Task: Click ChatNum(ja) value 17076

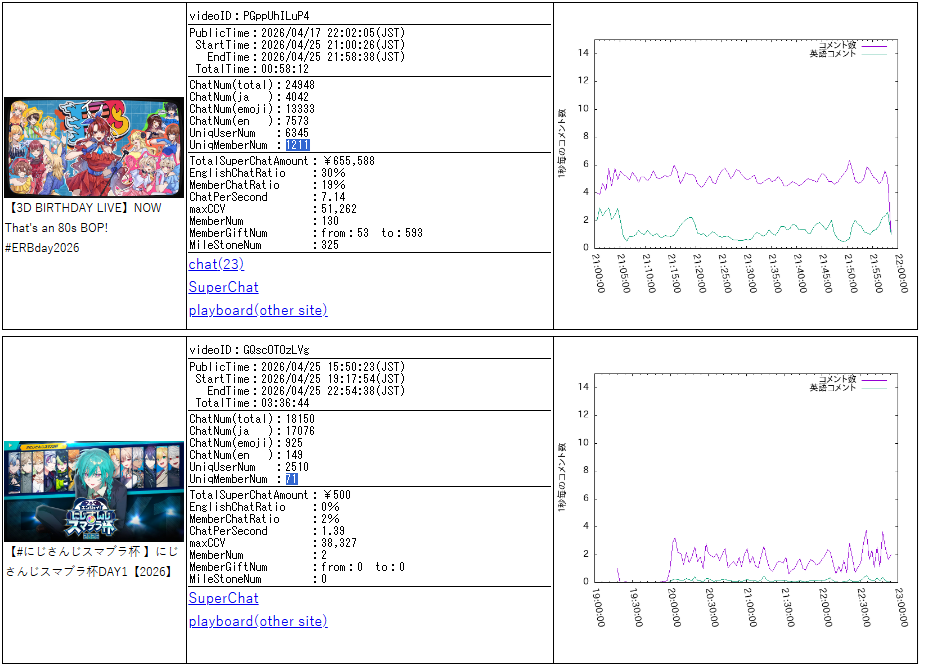Action: [300, 432]
